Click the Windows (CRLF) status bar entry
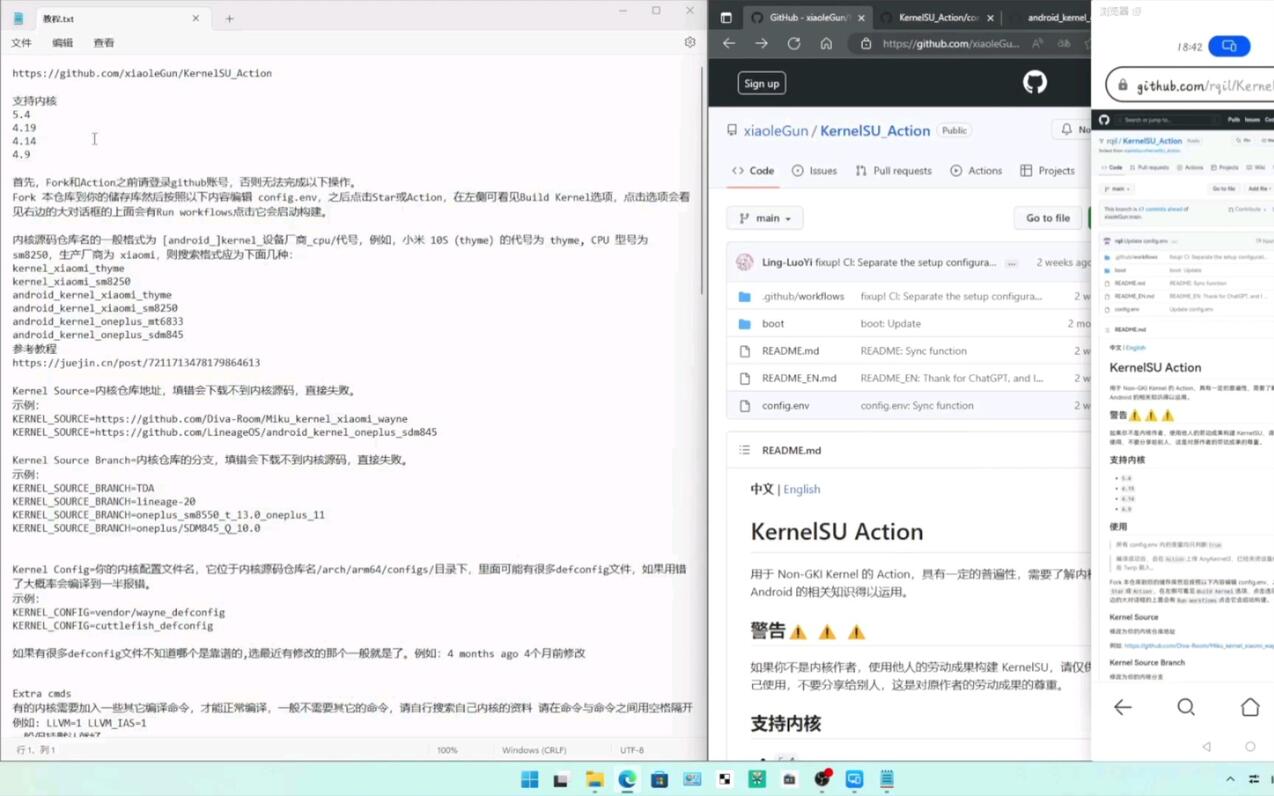 pyautogui.click(x=534, y=750)
